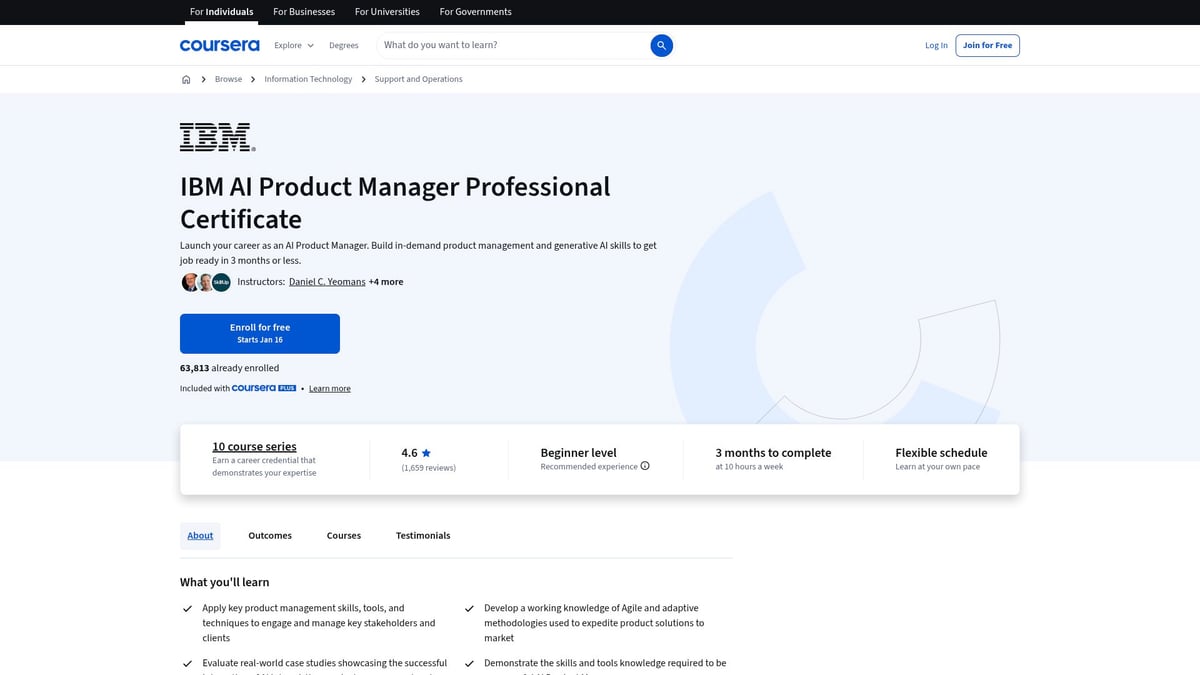This screenshot has width=1200, height=675.
Task: Open the Explore dropdown menu
Action: [x=294, y=45]
